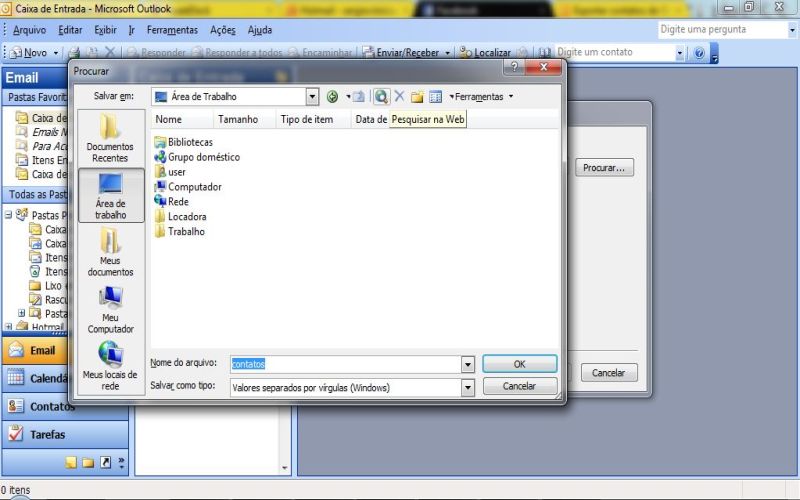
Task: Open the Editar menu
Action: pos(70,30)
